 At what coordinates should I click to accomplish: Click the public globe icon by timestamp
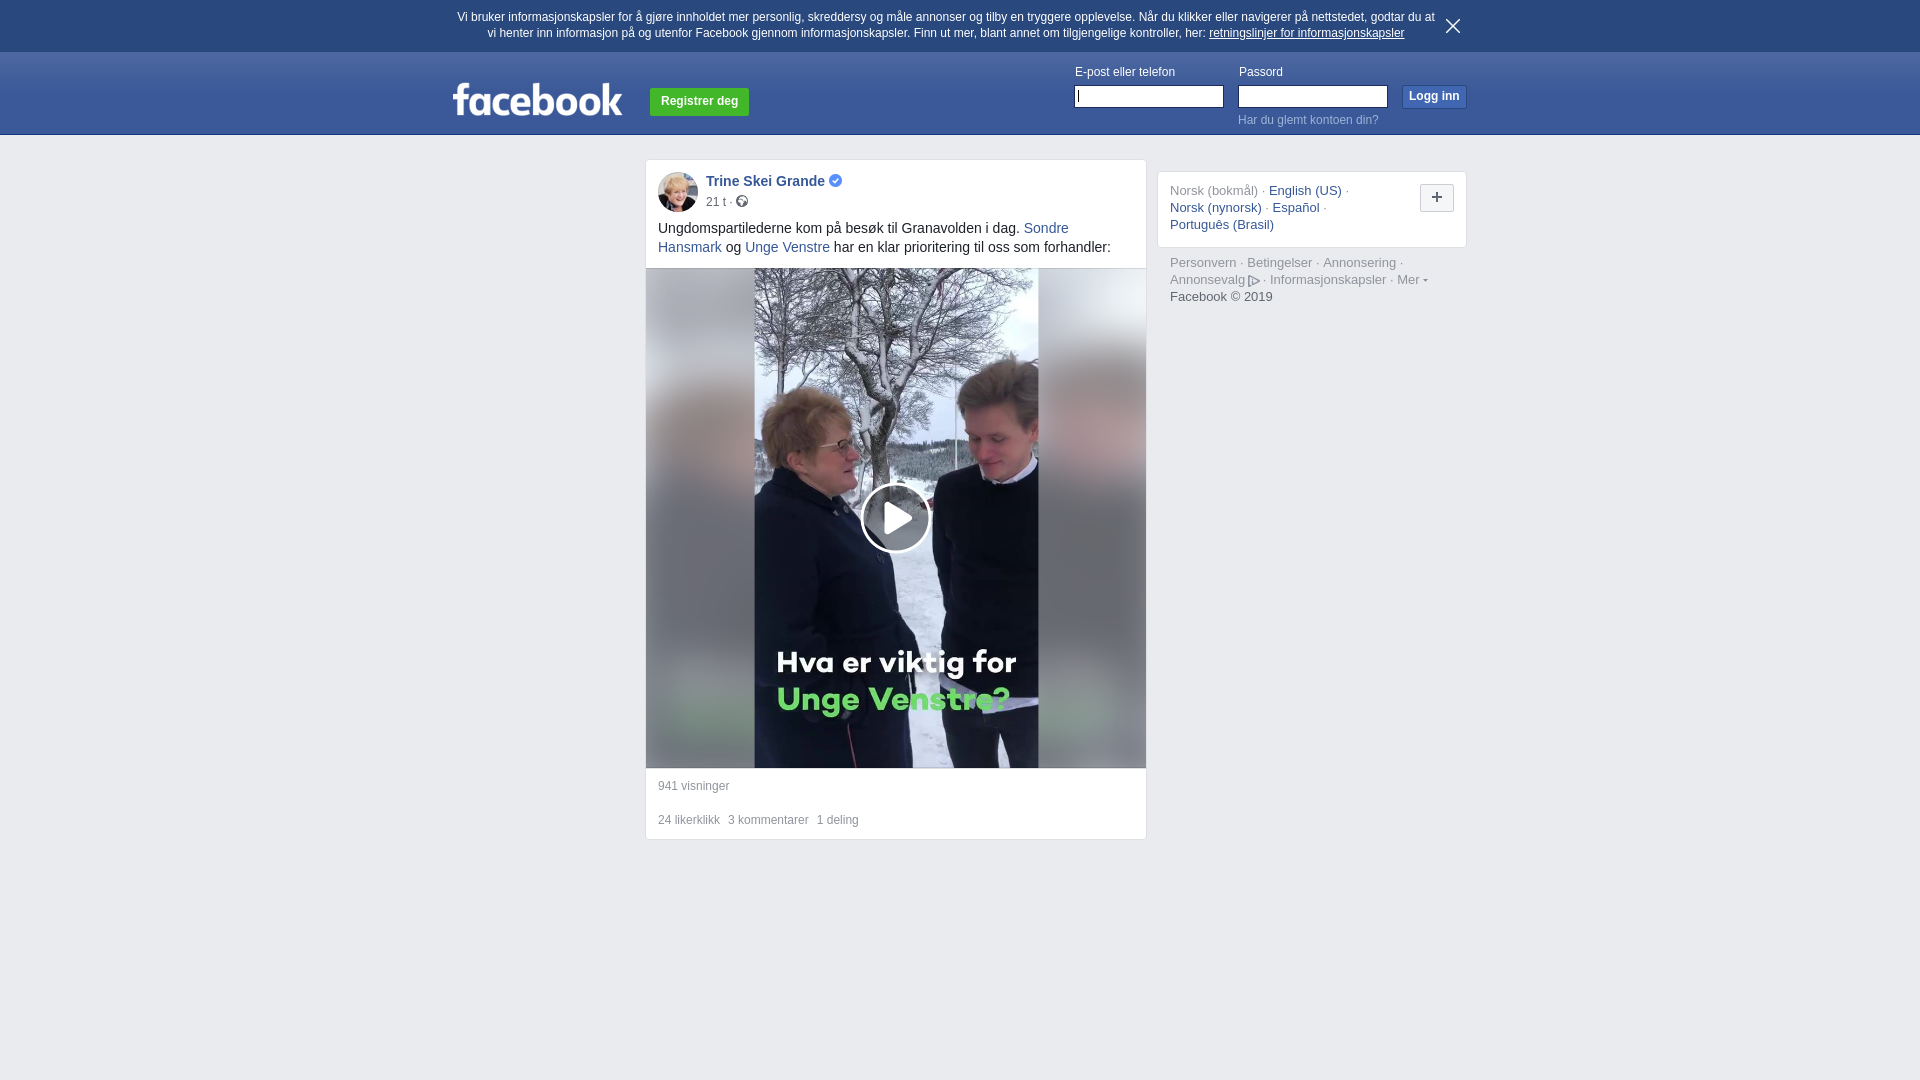pos(742,202)
